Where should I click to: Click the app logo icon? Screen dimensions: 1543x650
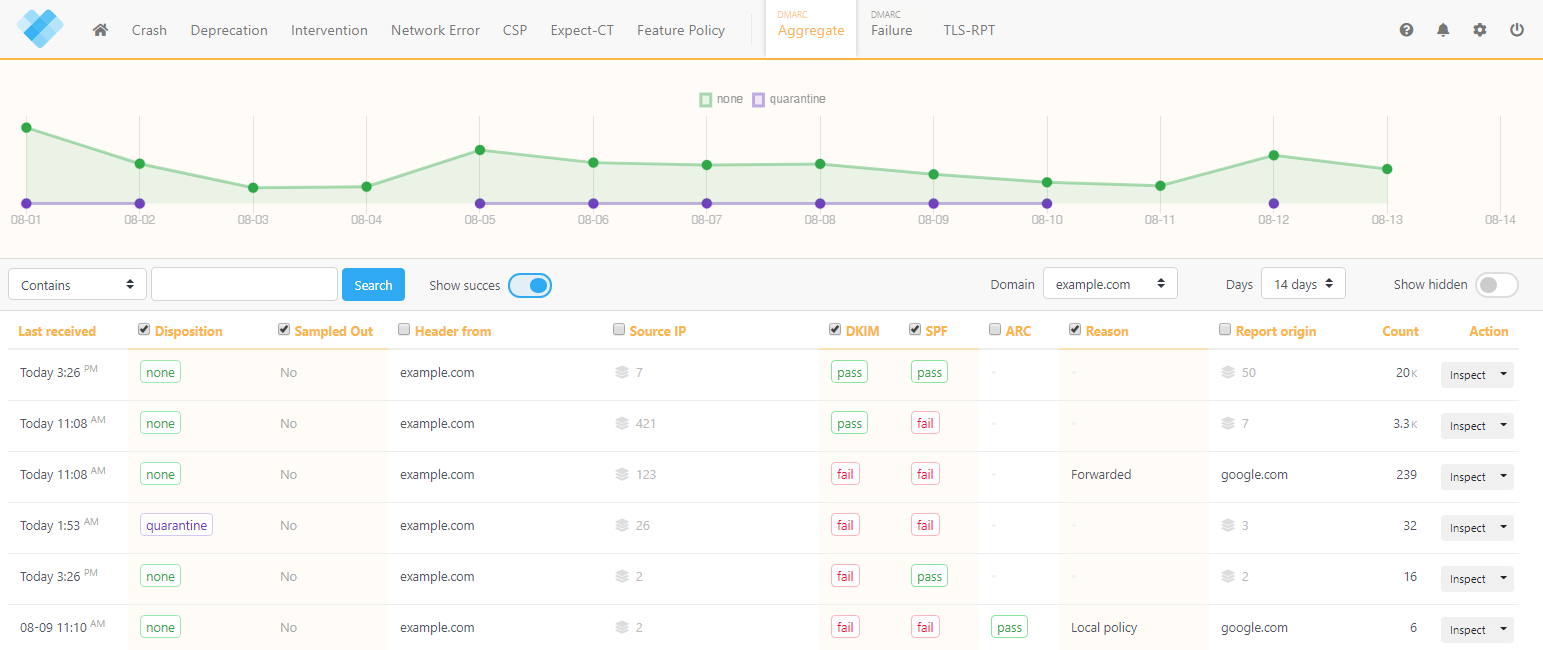tap(40, 29)
